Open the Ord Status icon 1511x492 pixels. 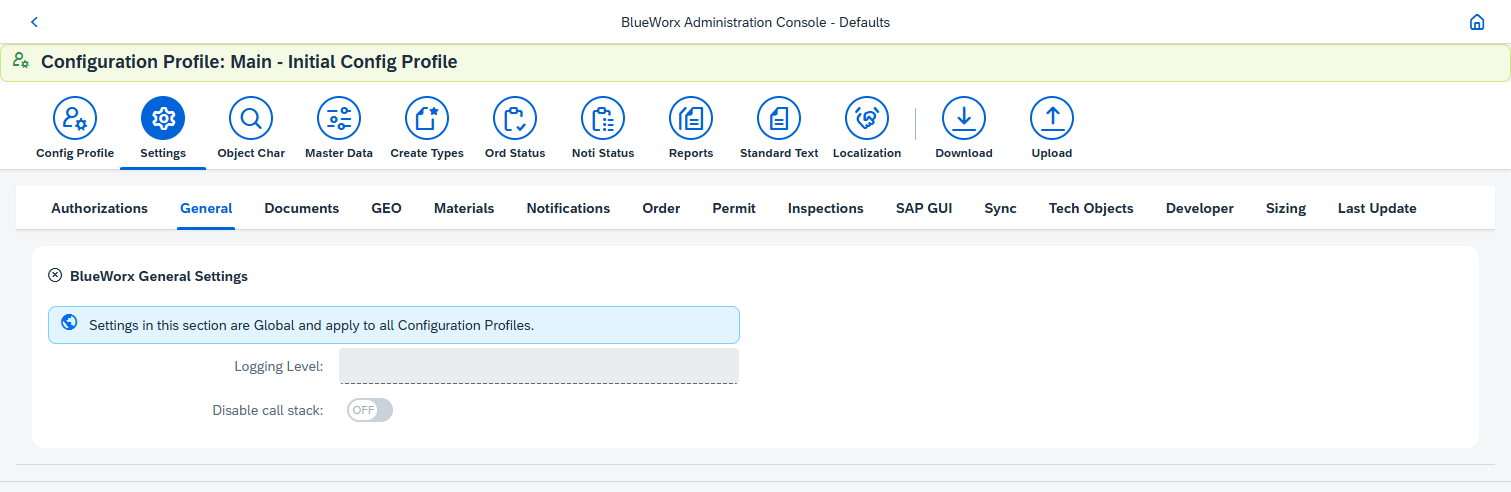pos(515,119)
